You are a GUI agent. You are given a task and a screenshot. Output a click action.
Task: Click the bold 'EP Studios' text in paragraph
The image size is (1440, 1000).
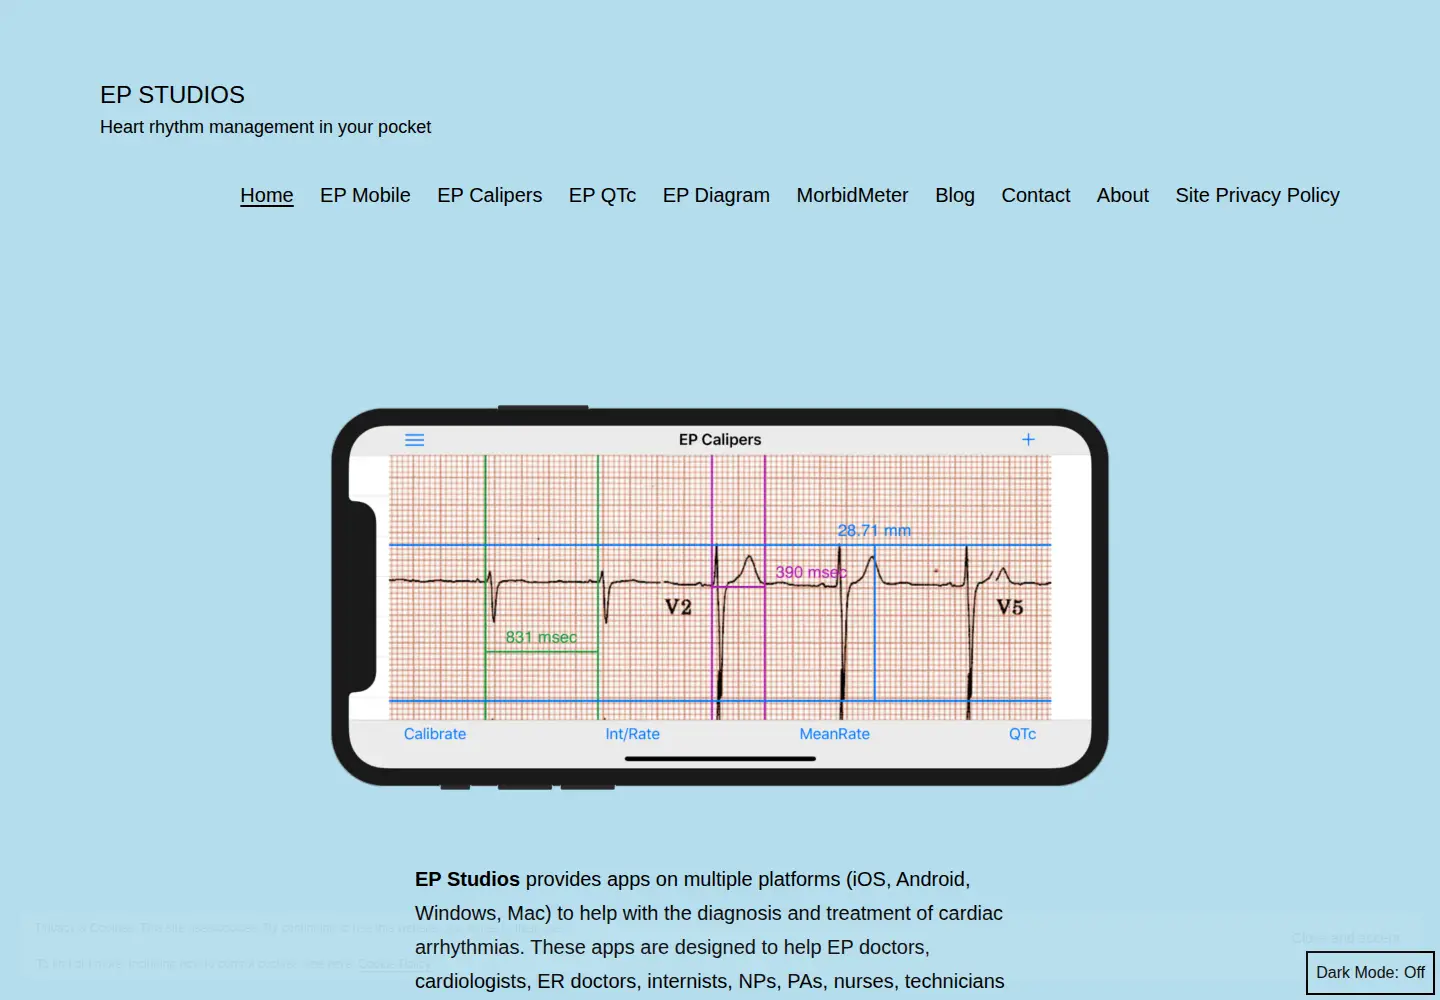467,879
